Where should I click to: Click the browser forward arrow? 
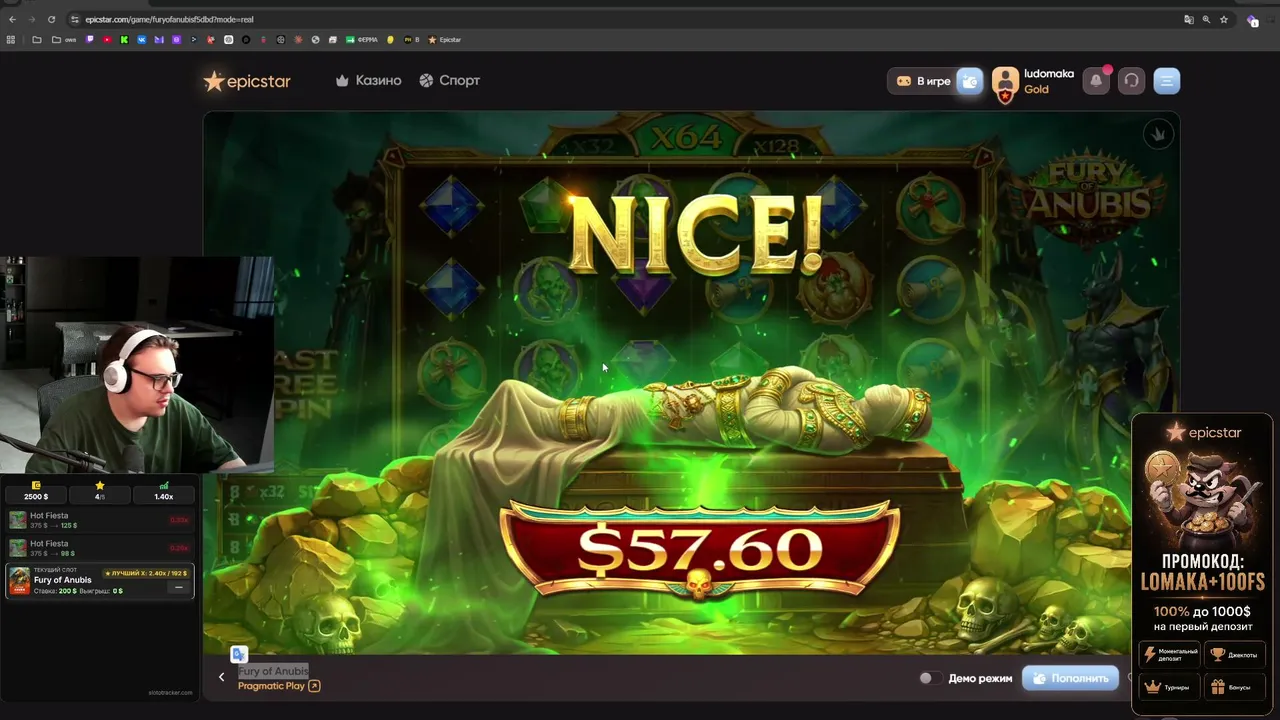(x=32, y=19)
